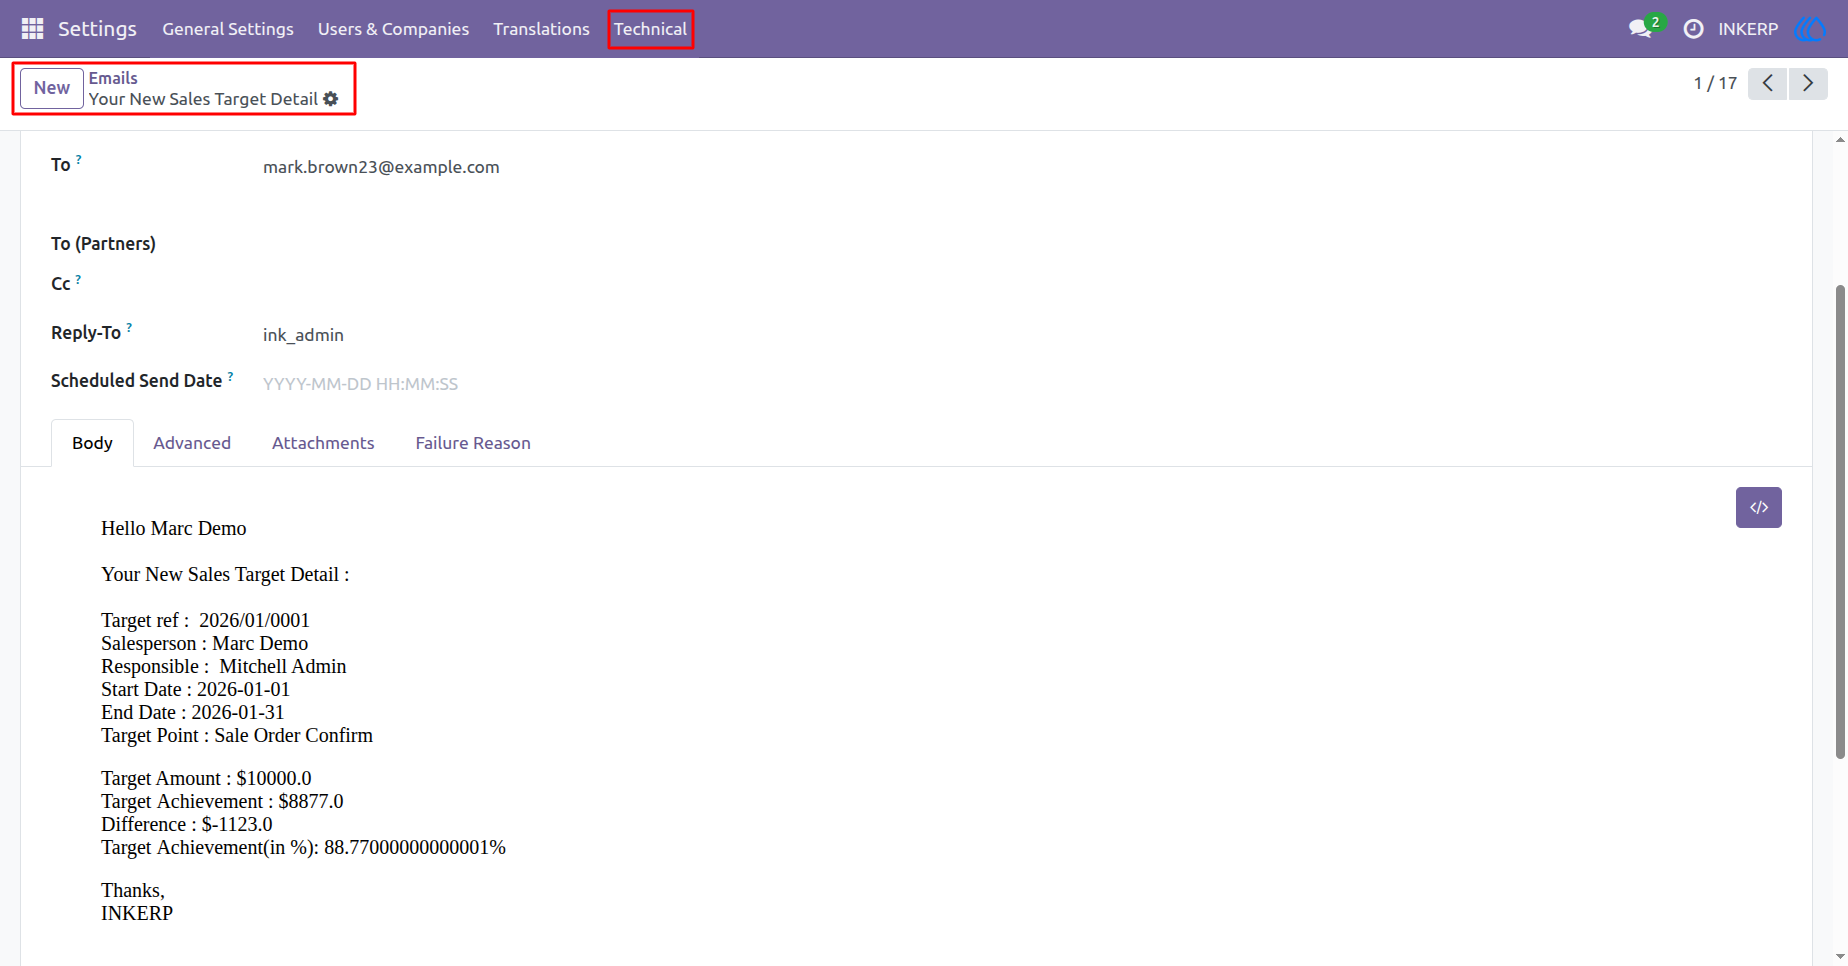Click the INKERP company name
Image resolution: width=1848 pixels, height=966 pixels.
click(1748, 29)
